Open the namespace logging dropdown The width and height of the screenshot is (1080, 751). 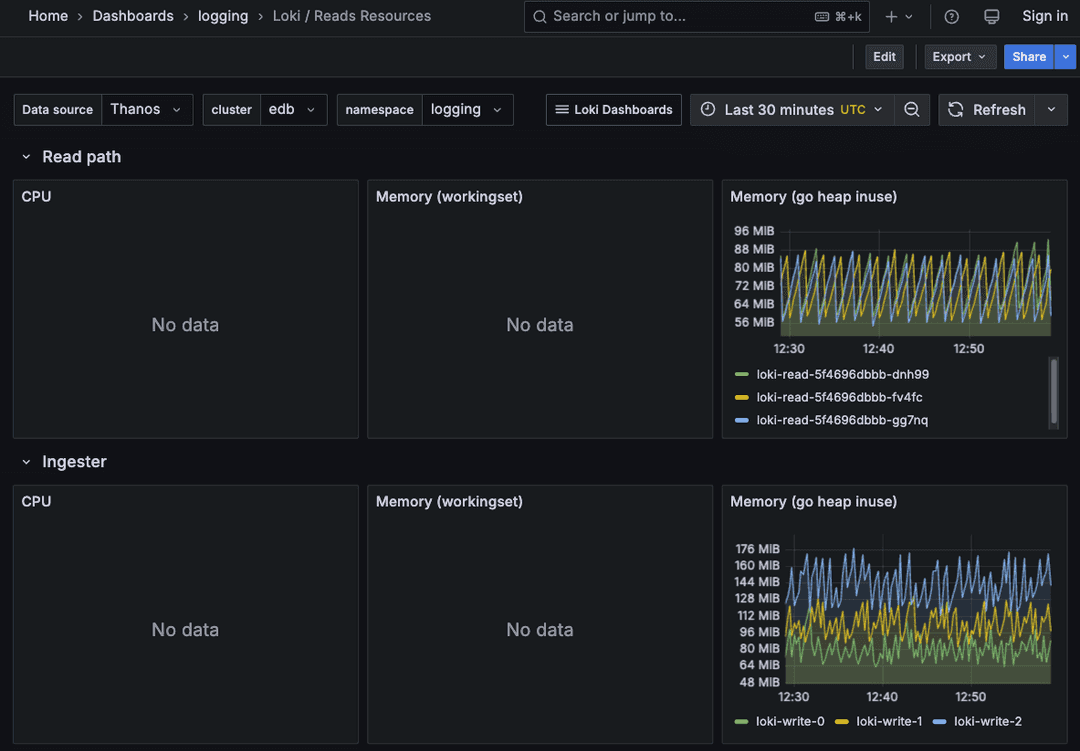pyautogui.click(x=467, y=110)
